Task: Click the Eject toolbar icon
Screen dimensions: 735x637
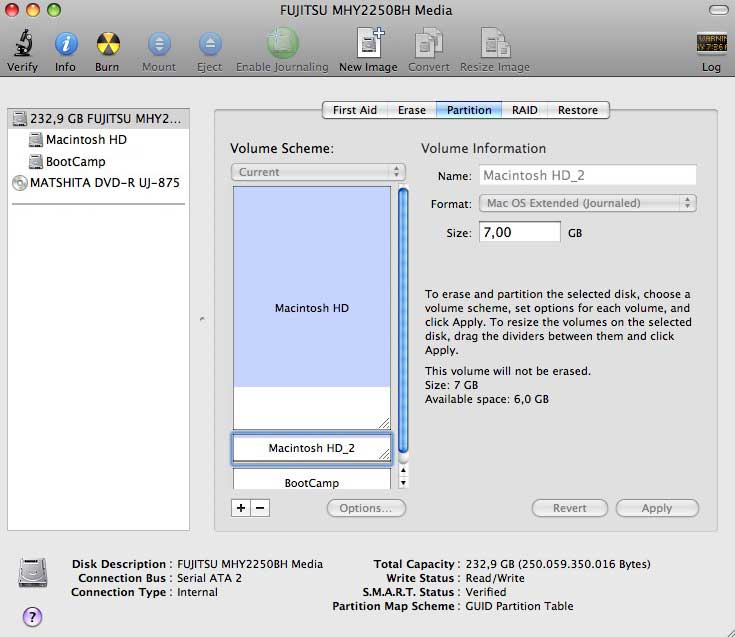Action: tap(210, 44)
